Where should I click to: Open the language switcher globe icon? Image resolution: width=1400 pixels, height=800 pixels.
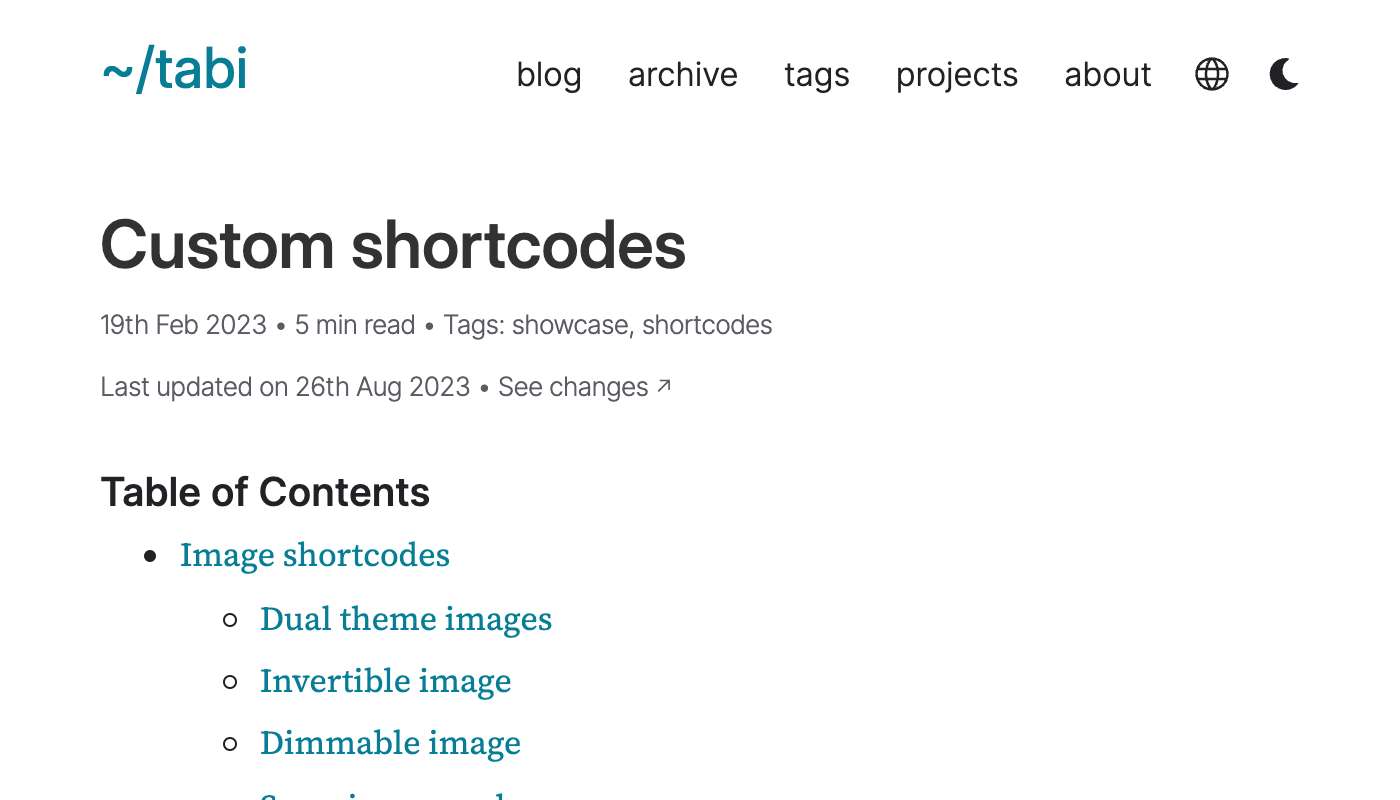(x=1211, y=74)
